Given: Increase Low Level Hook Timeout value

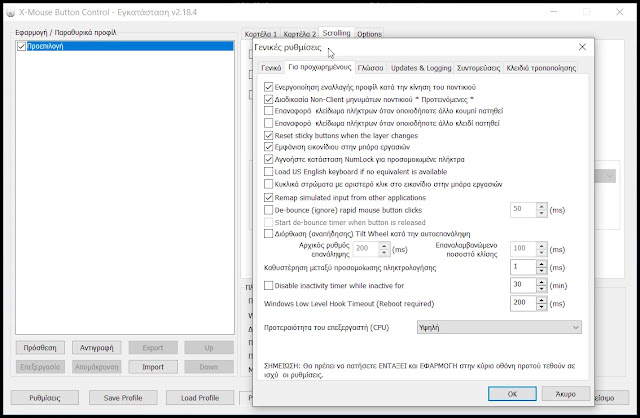Looking at the screenshot, I should [541, 300].
